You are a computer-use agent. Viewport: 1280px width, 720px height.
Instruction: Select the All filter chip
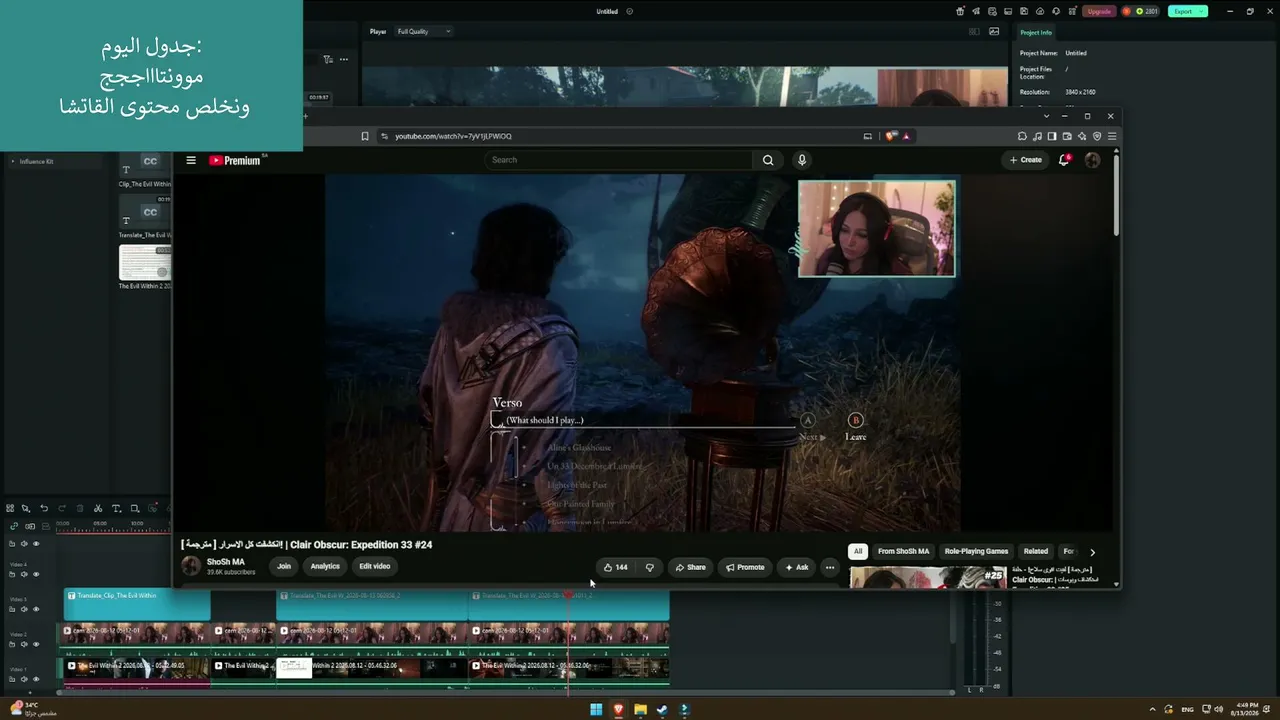[857, 551]
